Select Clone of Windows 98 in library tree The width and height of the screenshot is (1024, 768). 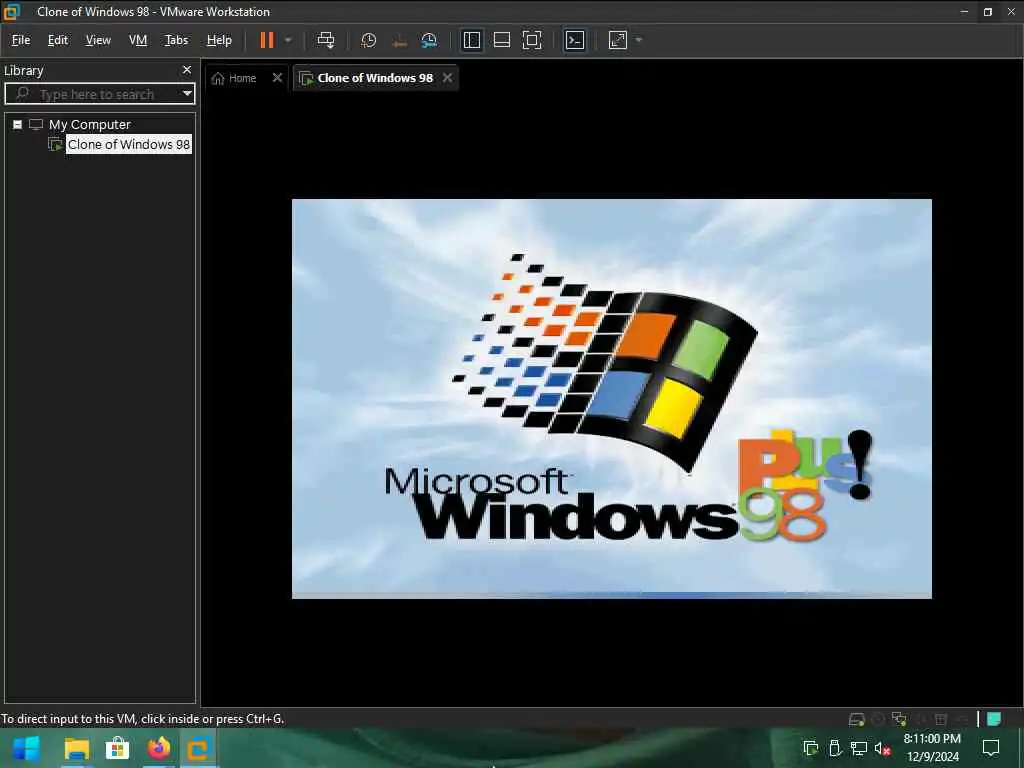pos(129,144)
